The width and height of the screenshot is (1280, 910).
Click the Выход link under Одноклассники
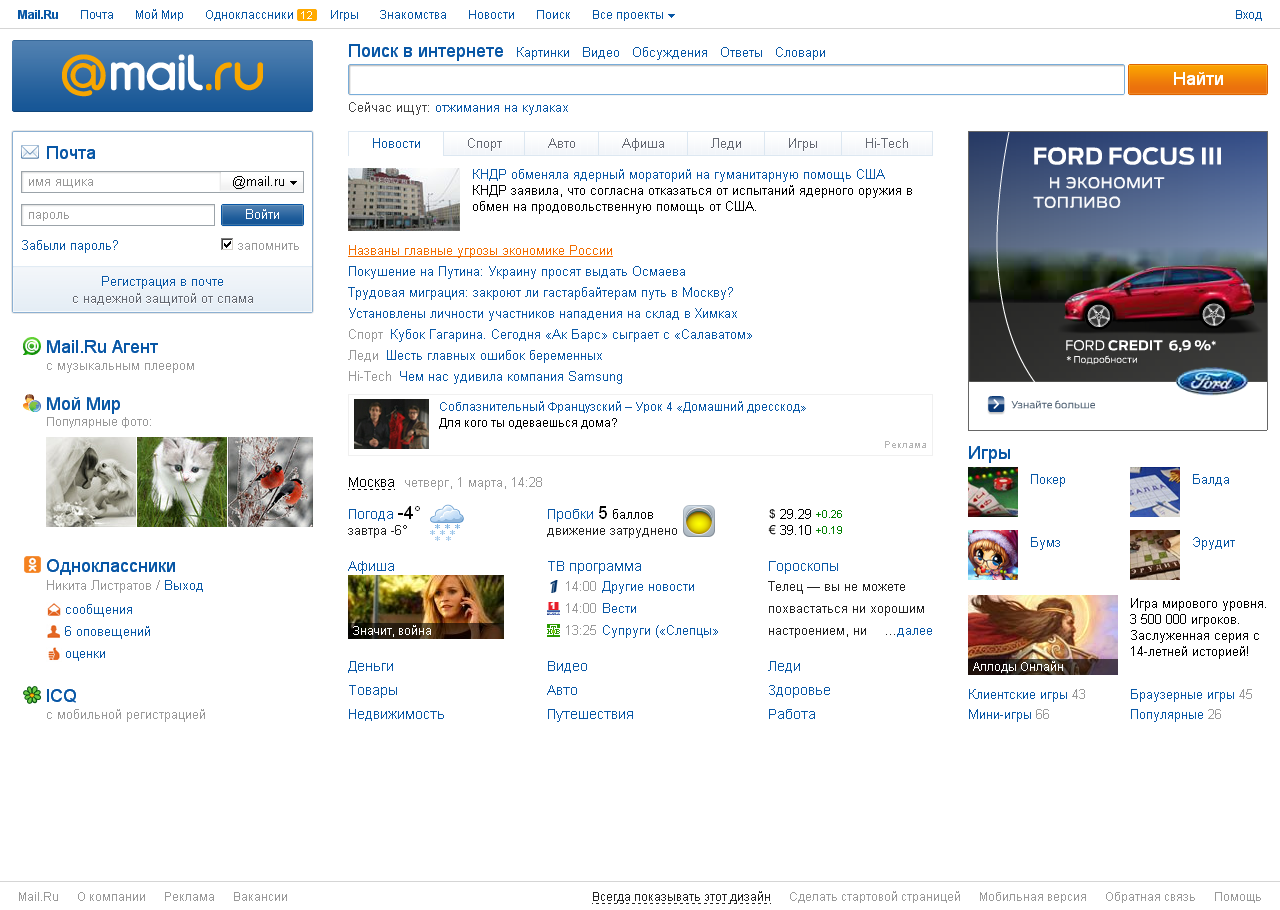point(184,585)
